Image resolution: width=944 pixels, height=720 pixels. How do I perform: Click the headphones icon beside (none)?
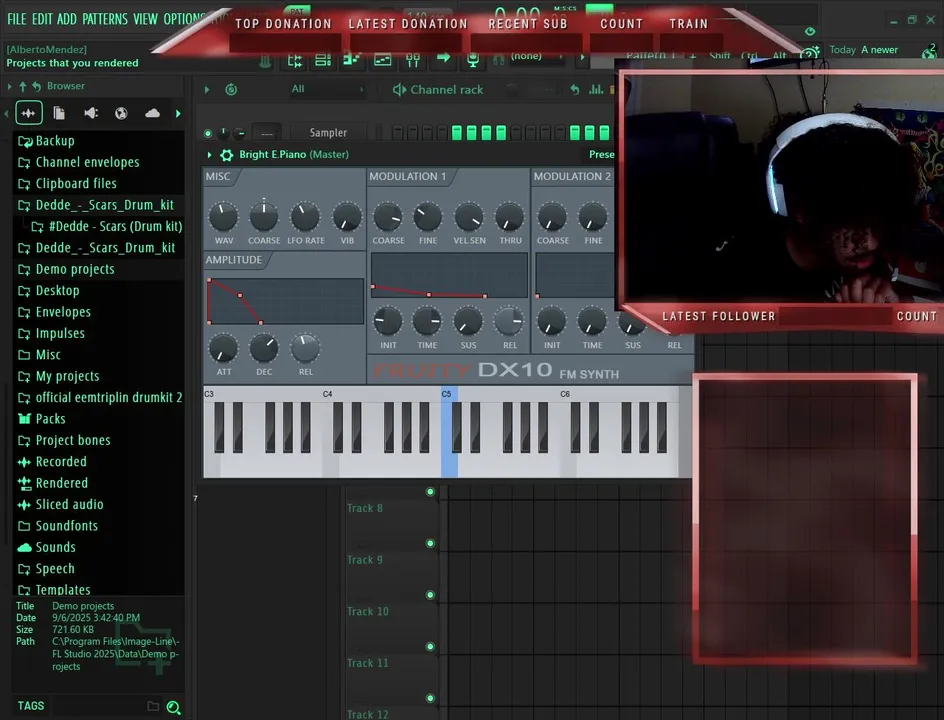tap(498, 59)
